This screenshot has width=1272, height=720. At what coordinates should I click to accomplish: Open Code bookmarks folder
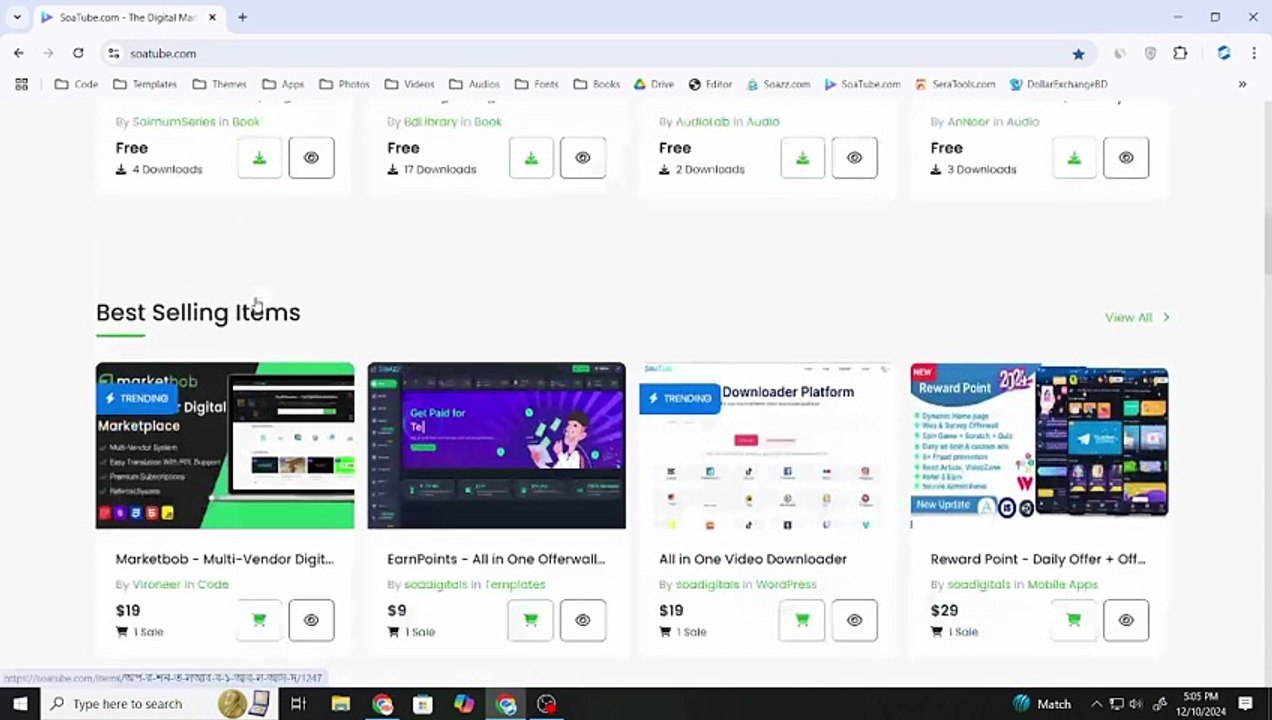pyautogui.click(x=77, y=84)
